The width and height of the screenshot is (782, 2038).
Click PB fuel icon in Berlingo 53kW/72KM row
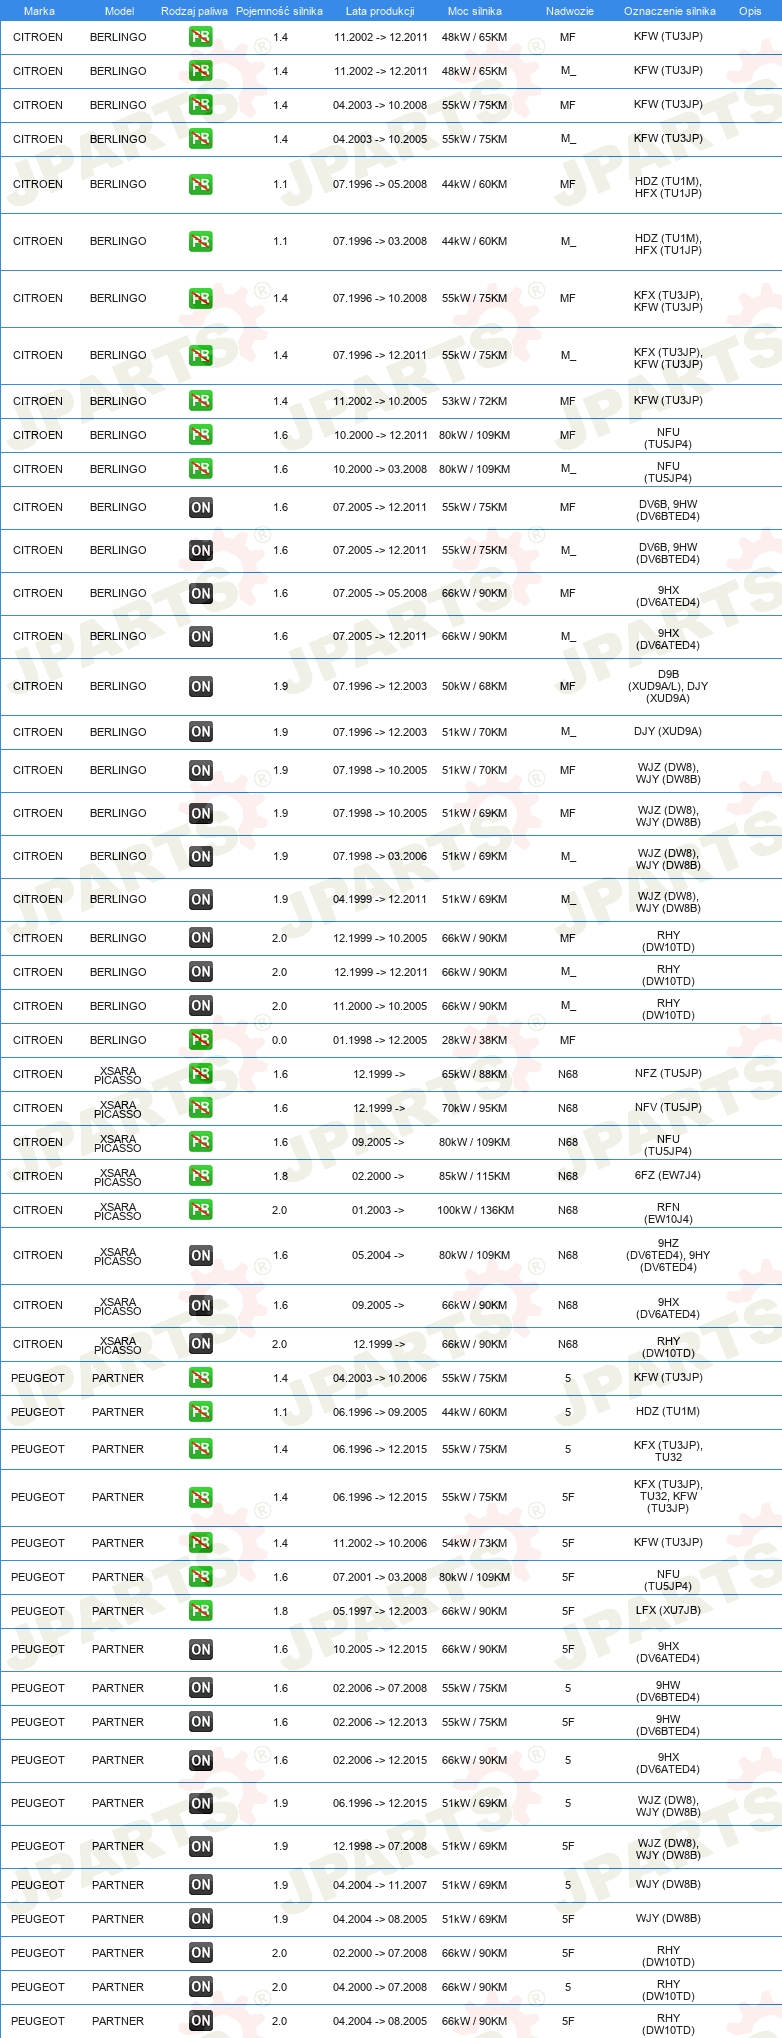pyautogui.click(x=200, y=401)
